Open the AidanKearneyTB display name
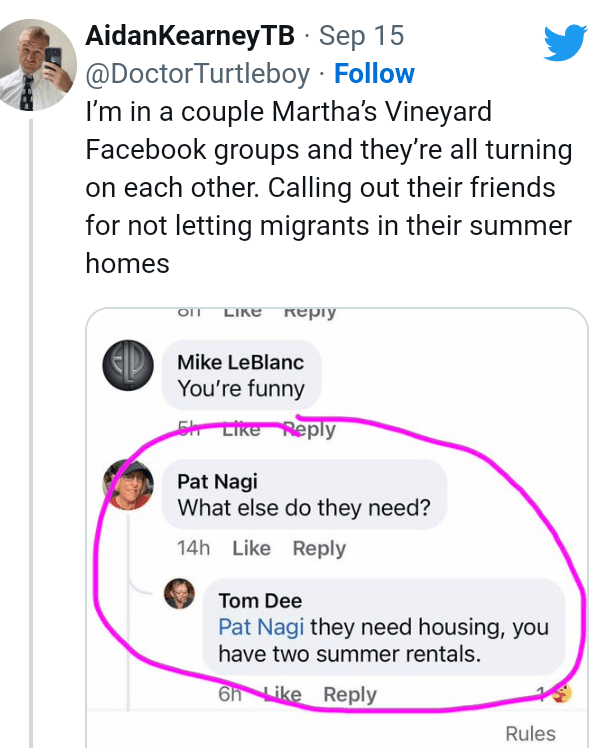 pos(191,37)
